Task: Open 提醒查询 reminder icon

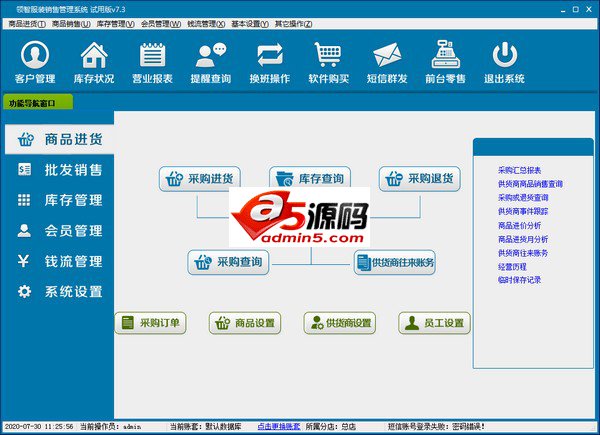Action: [211, 62]
